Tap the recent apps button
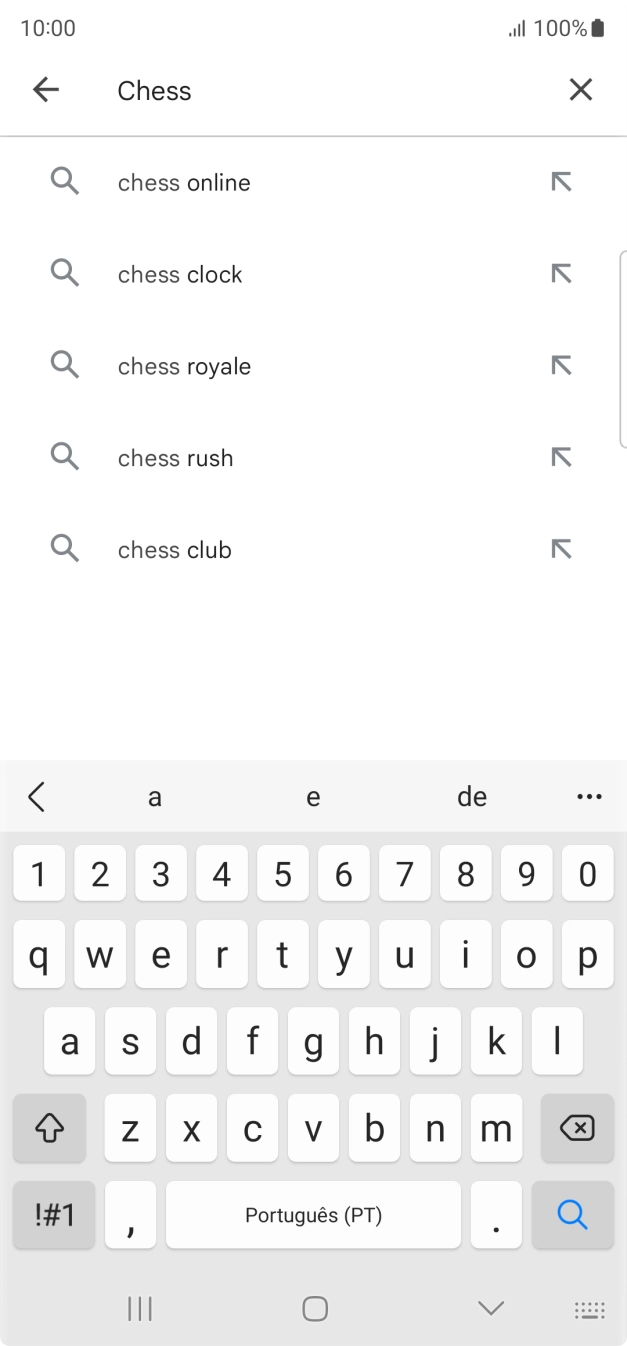This screenshot has width=627, height=1346. (139, 1308)
